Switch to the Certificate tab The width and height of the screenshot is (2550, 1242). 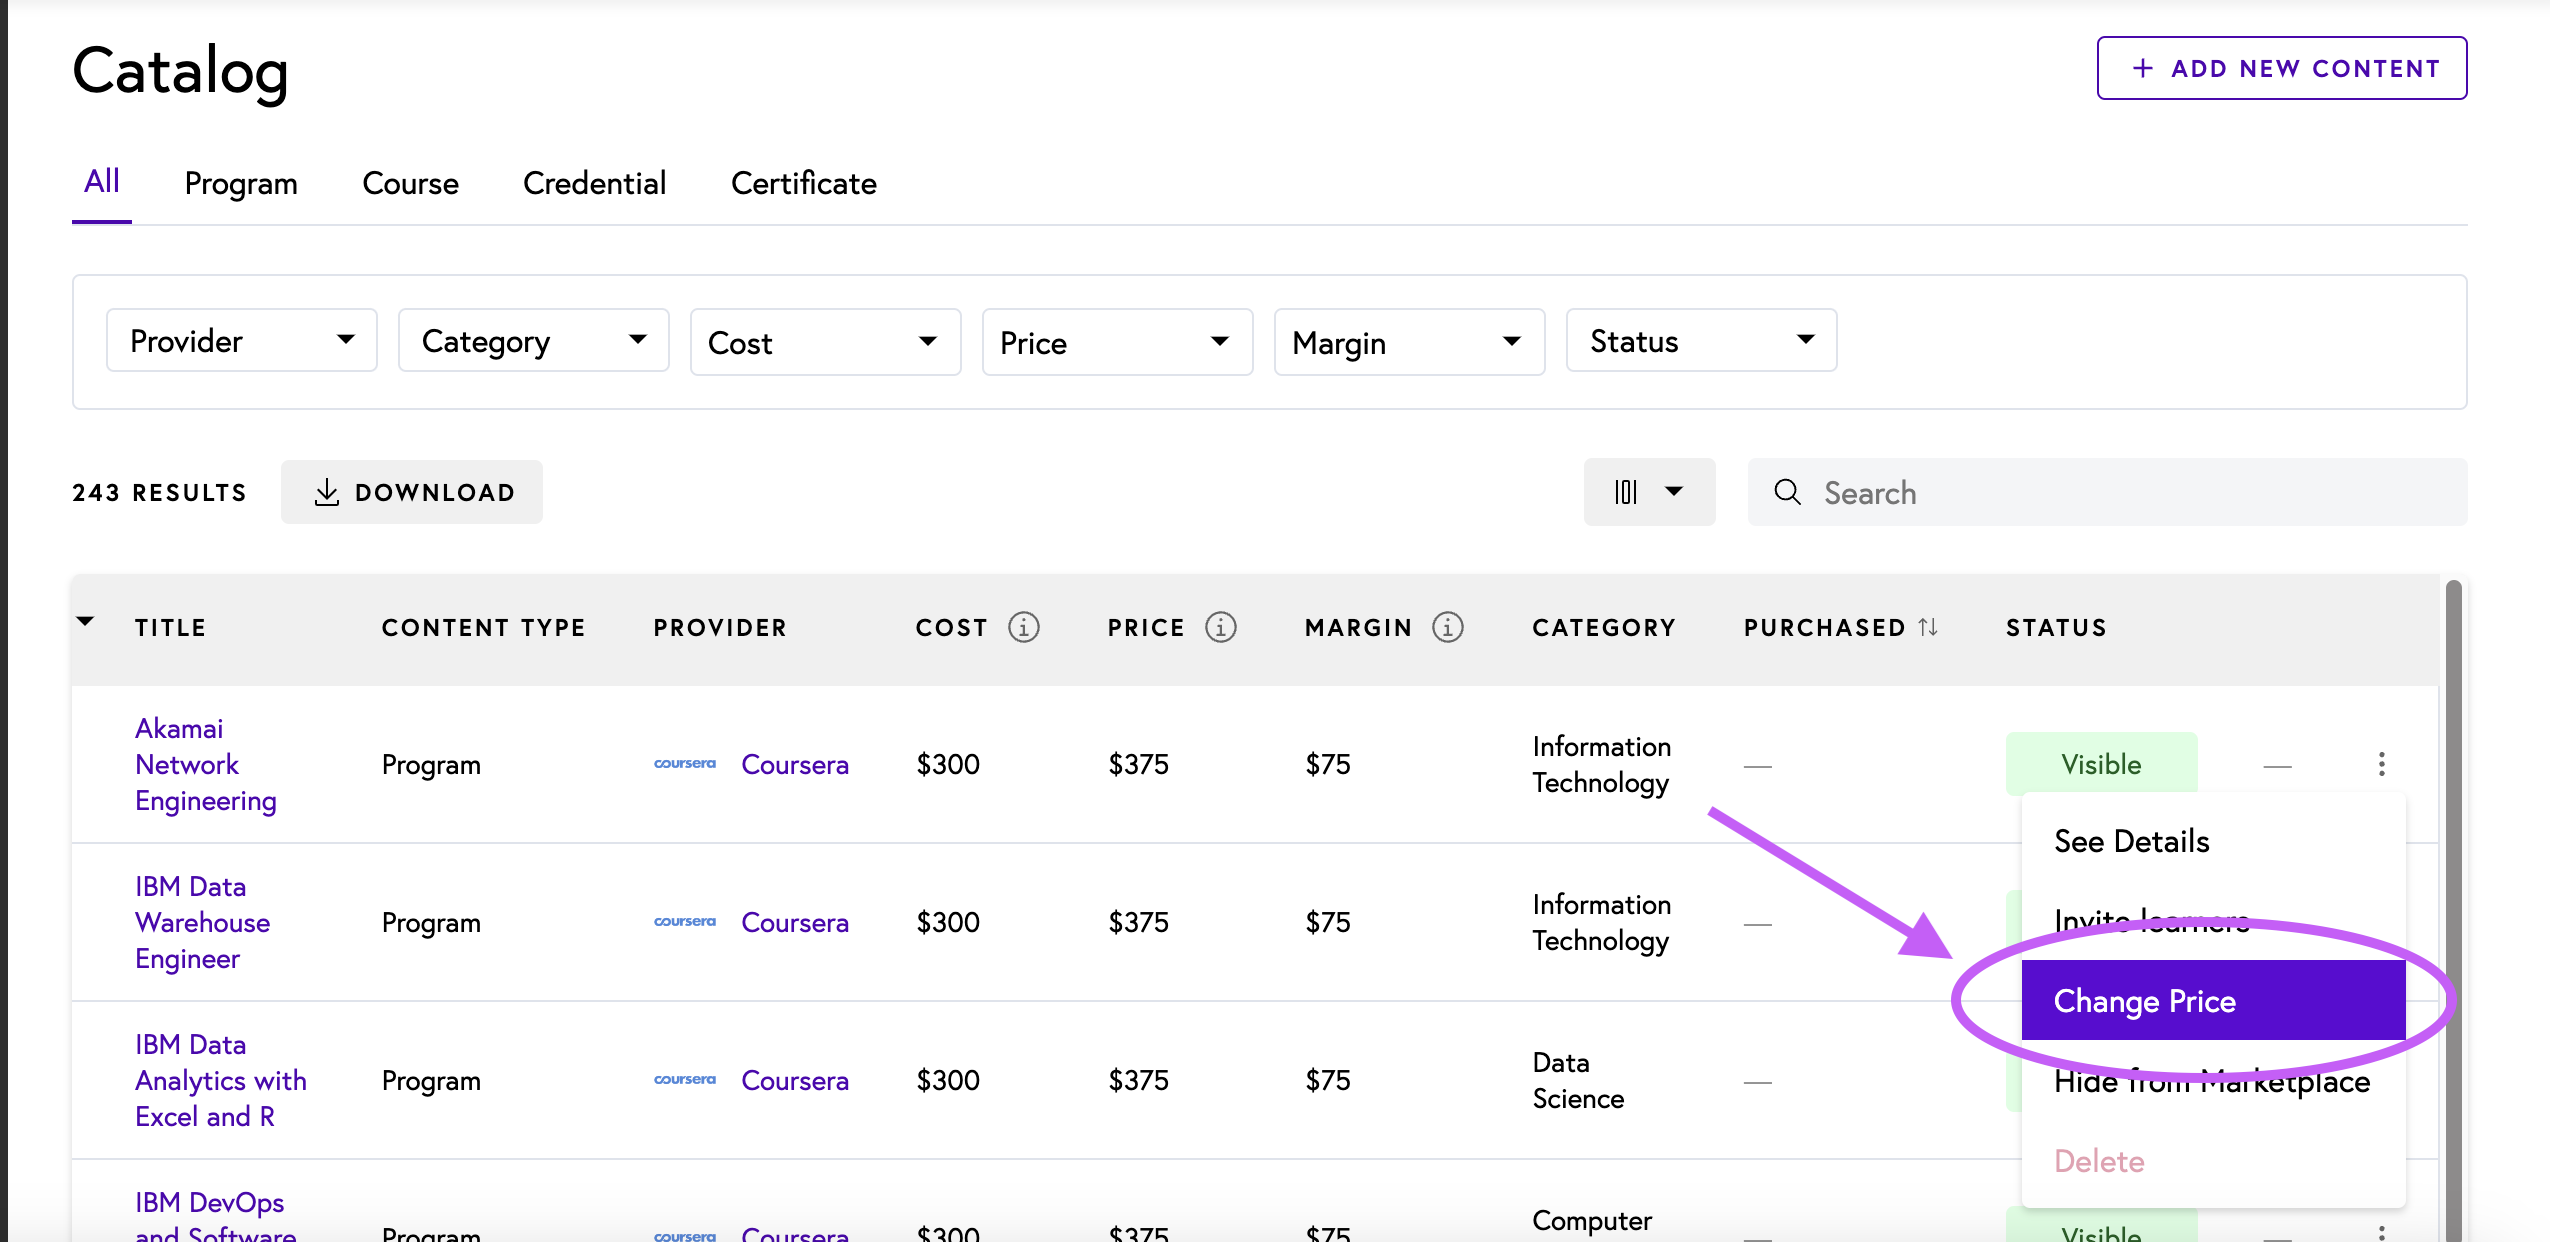click(x=803, y=183)
